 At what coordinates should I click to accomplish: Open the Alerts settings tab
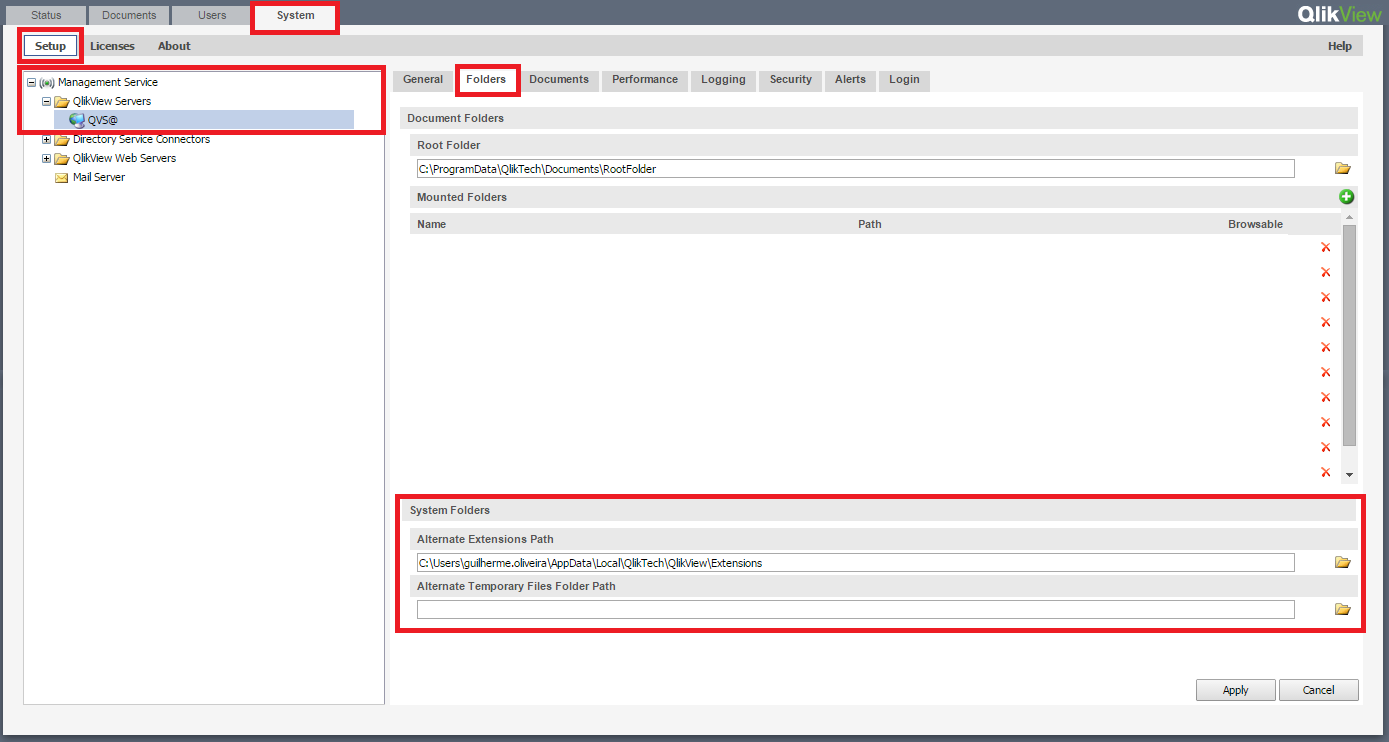point(850,80)
